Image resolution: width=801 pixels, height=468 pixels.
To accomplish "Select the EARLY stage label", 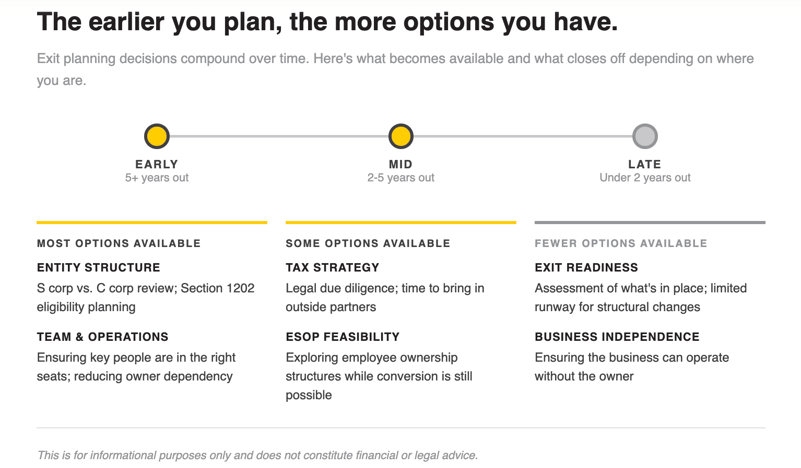I will click(x=157, y=164).
